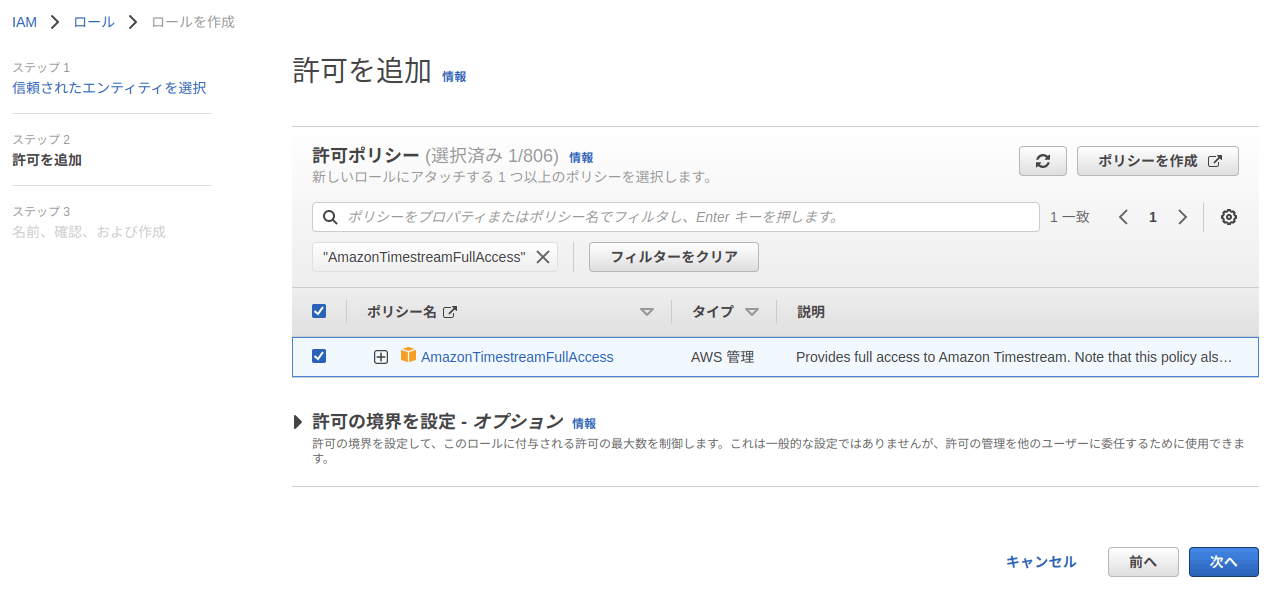Click the 次へ button
This screenshot has height=609, width=1280.
tap(1224, 562)
